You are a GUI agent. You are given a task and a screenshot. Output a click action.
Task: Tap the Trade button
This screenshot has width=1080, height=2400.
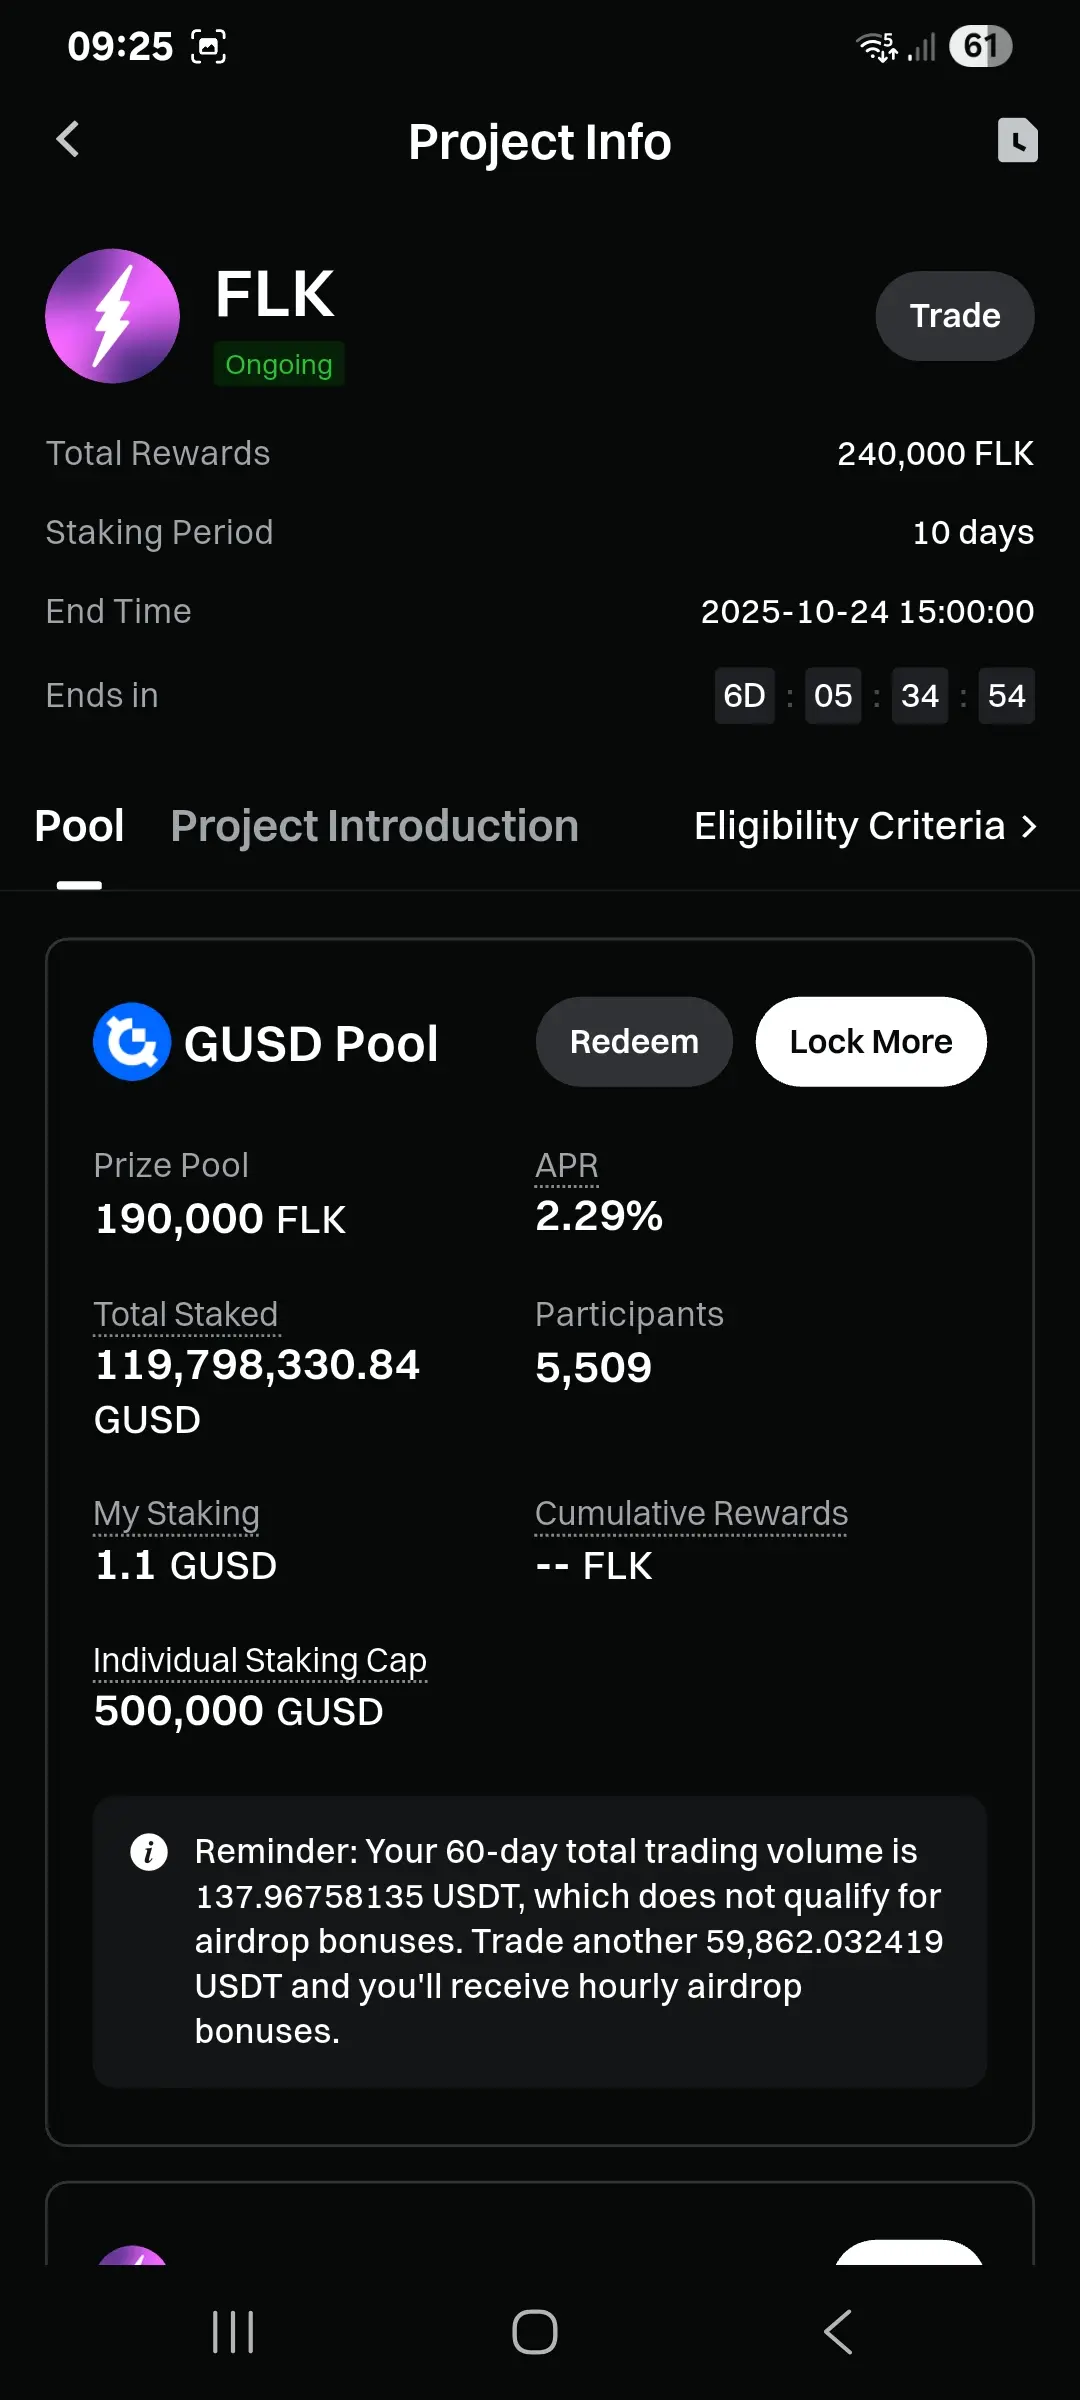[955, 316]
